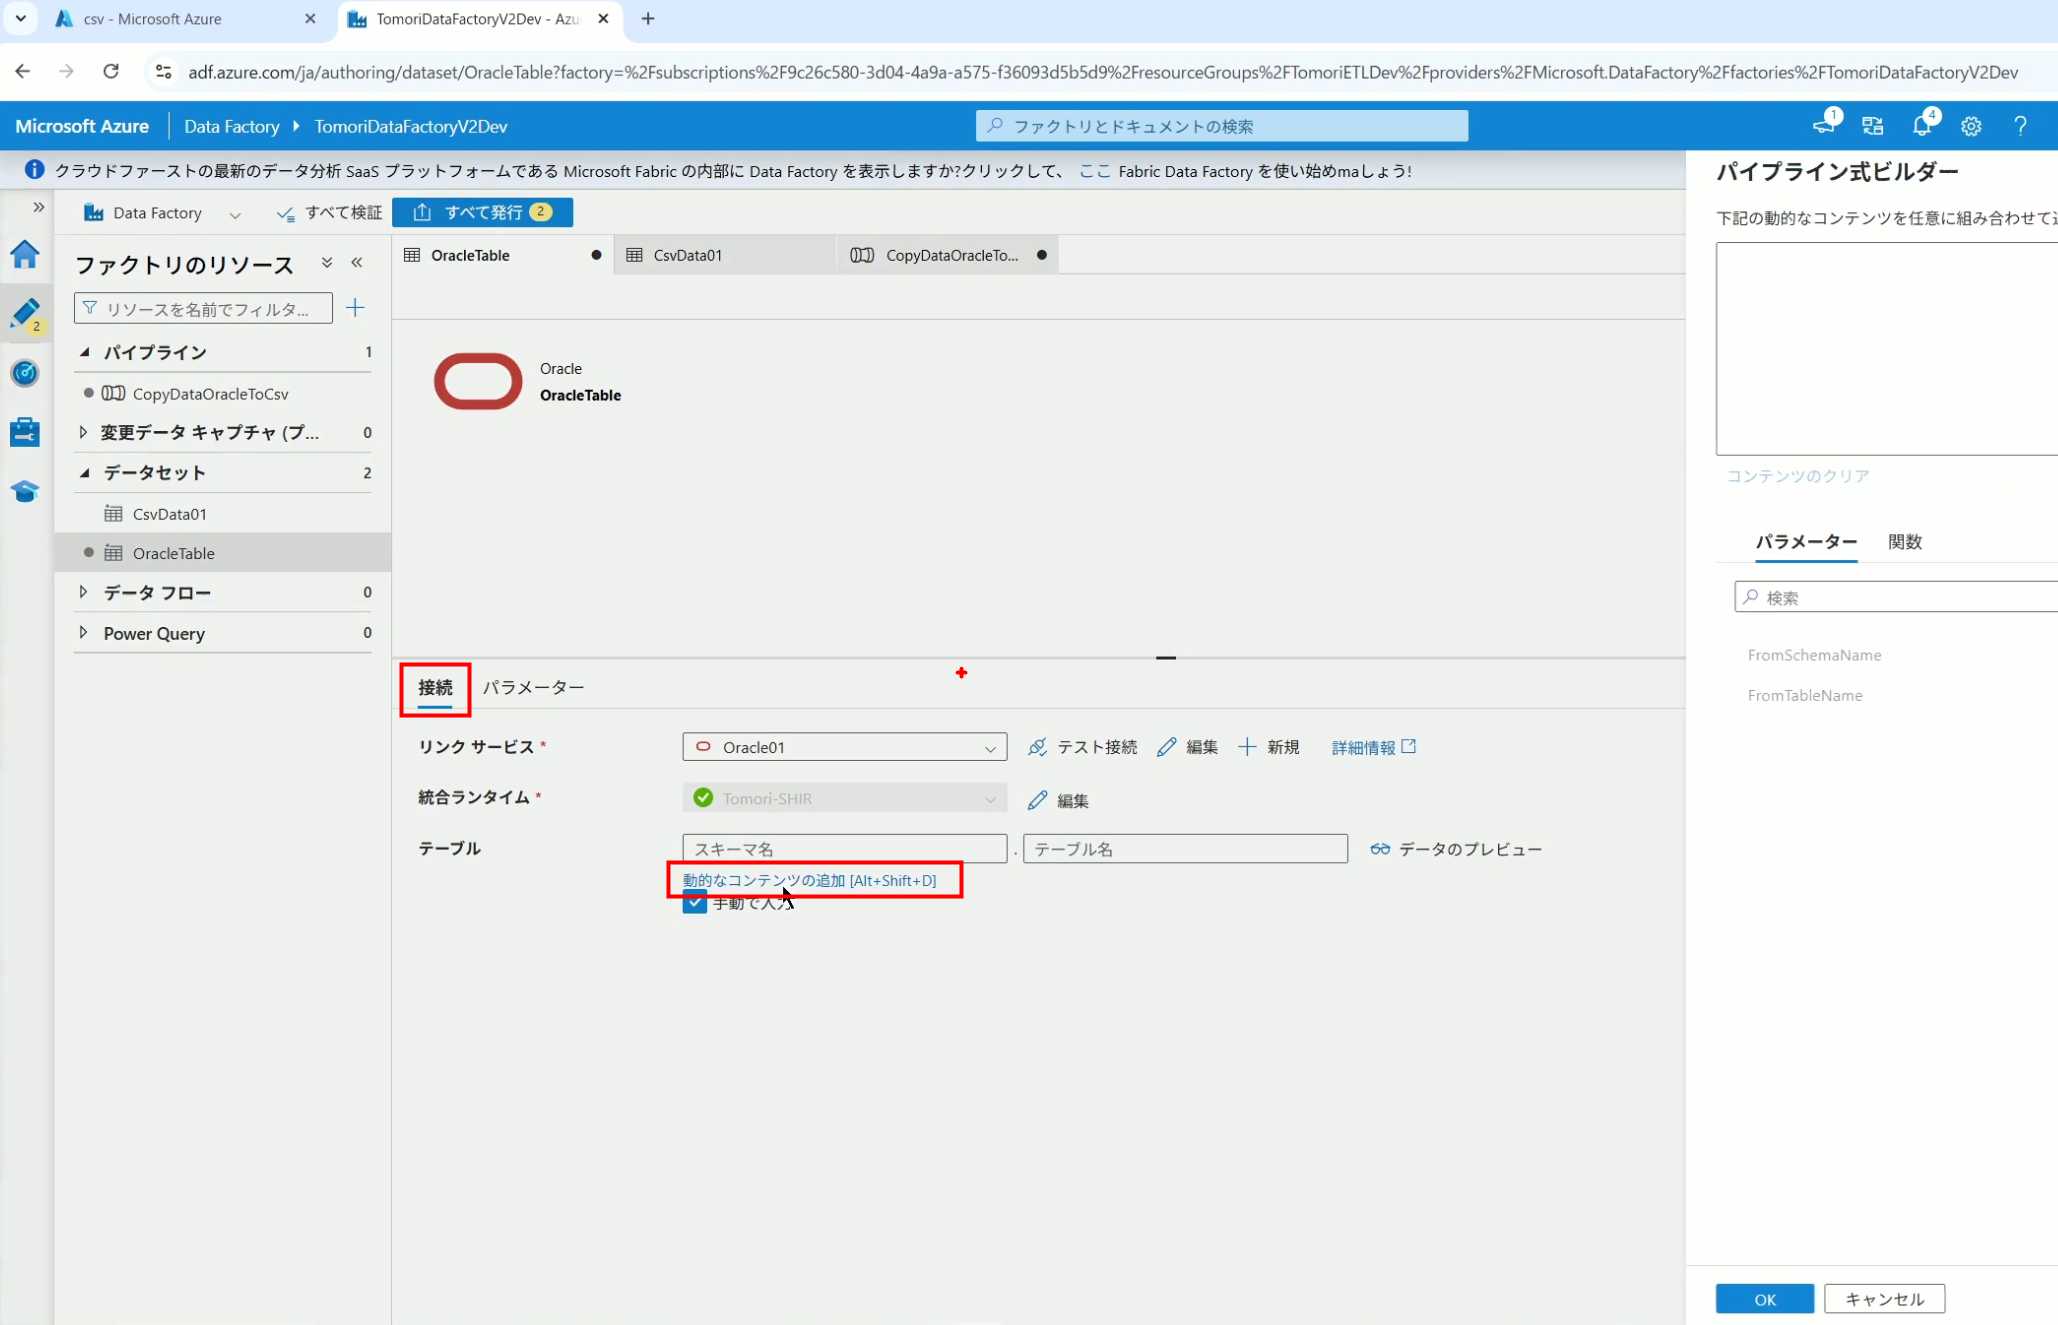The width and height of the screenshot is (2058, 1325).
Task: Click the データのプレビュー preview data icon
Action: coord(1380,849)
